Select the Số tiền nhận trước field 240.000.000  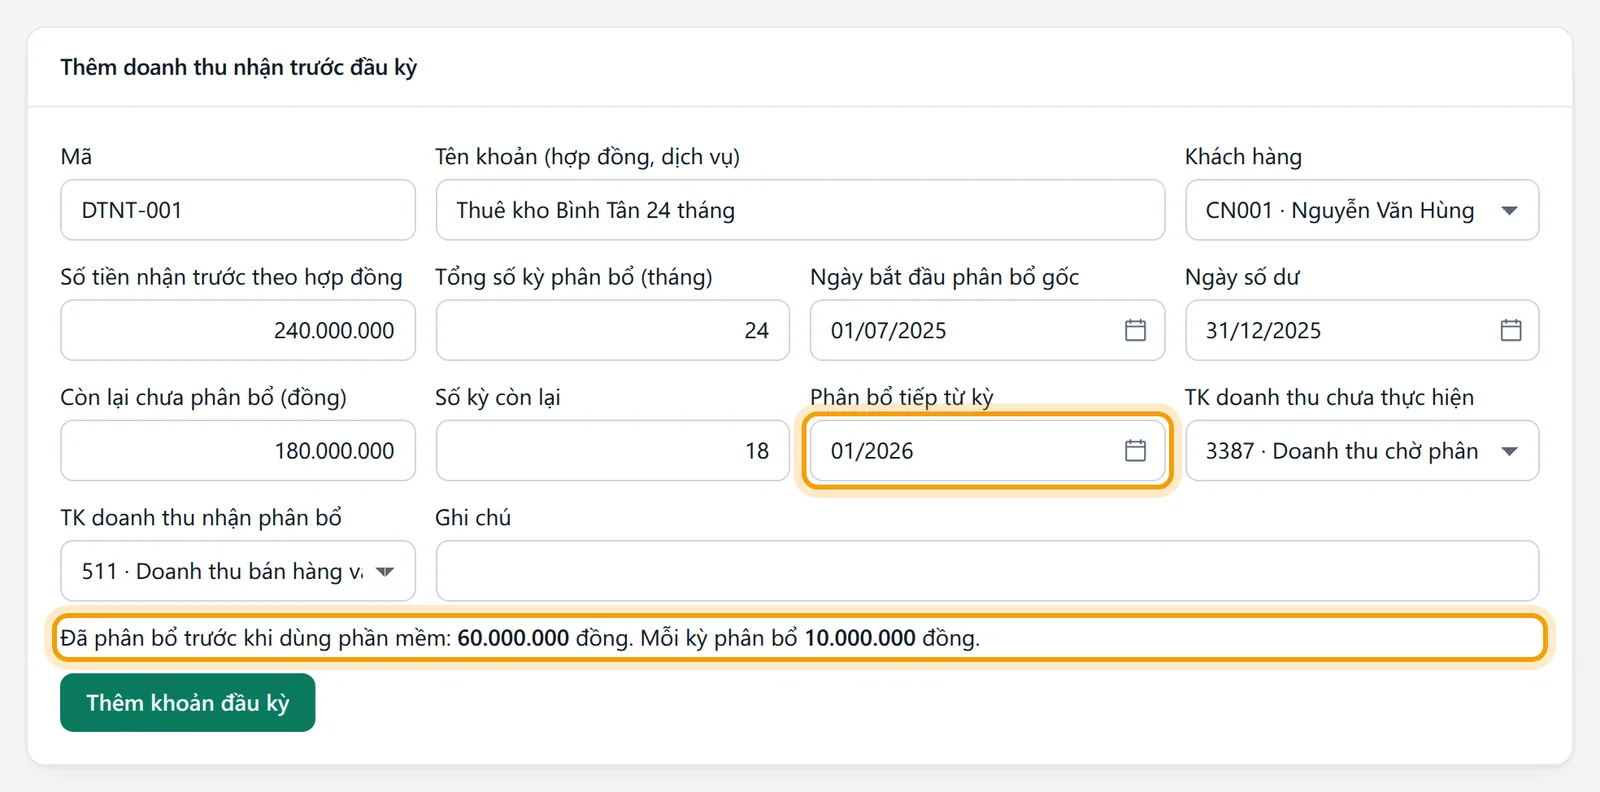pos(238,330)
